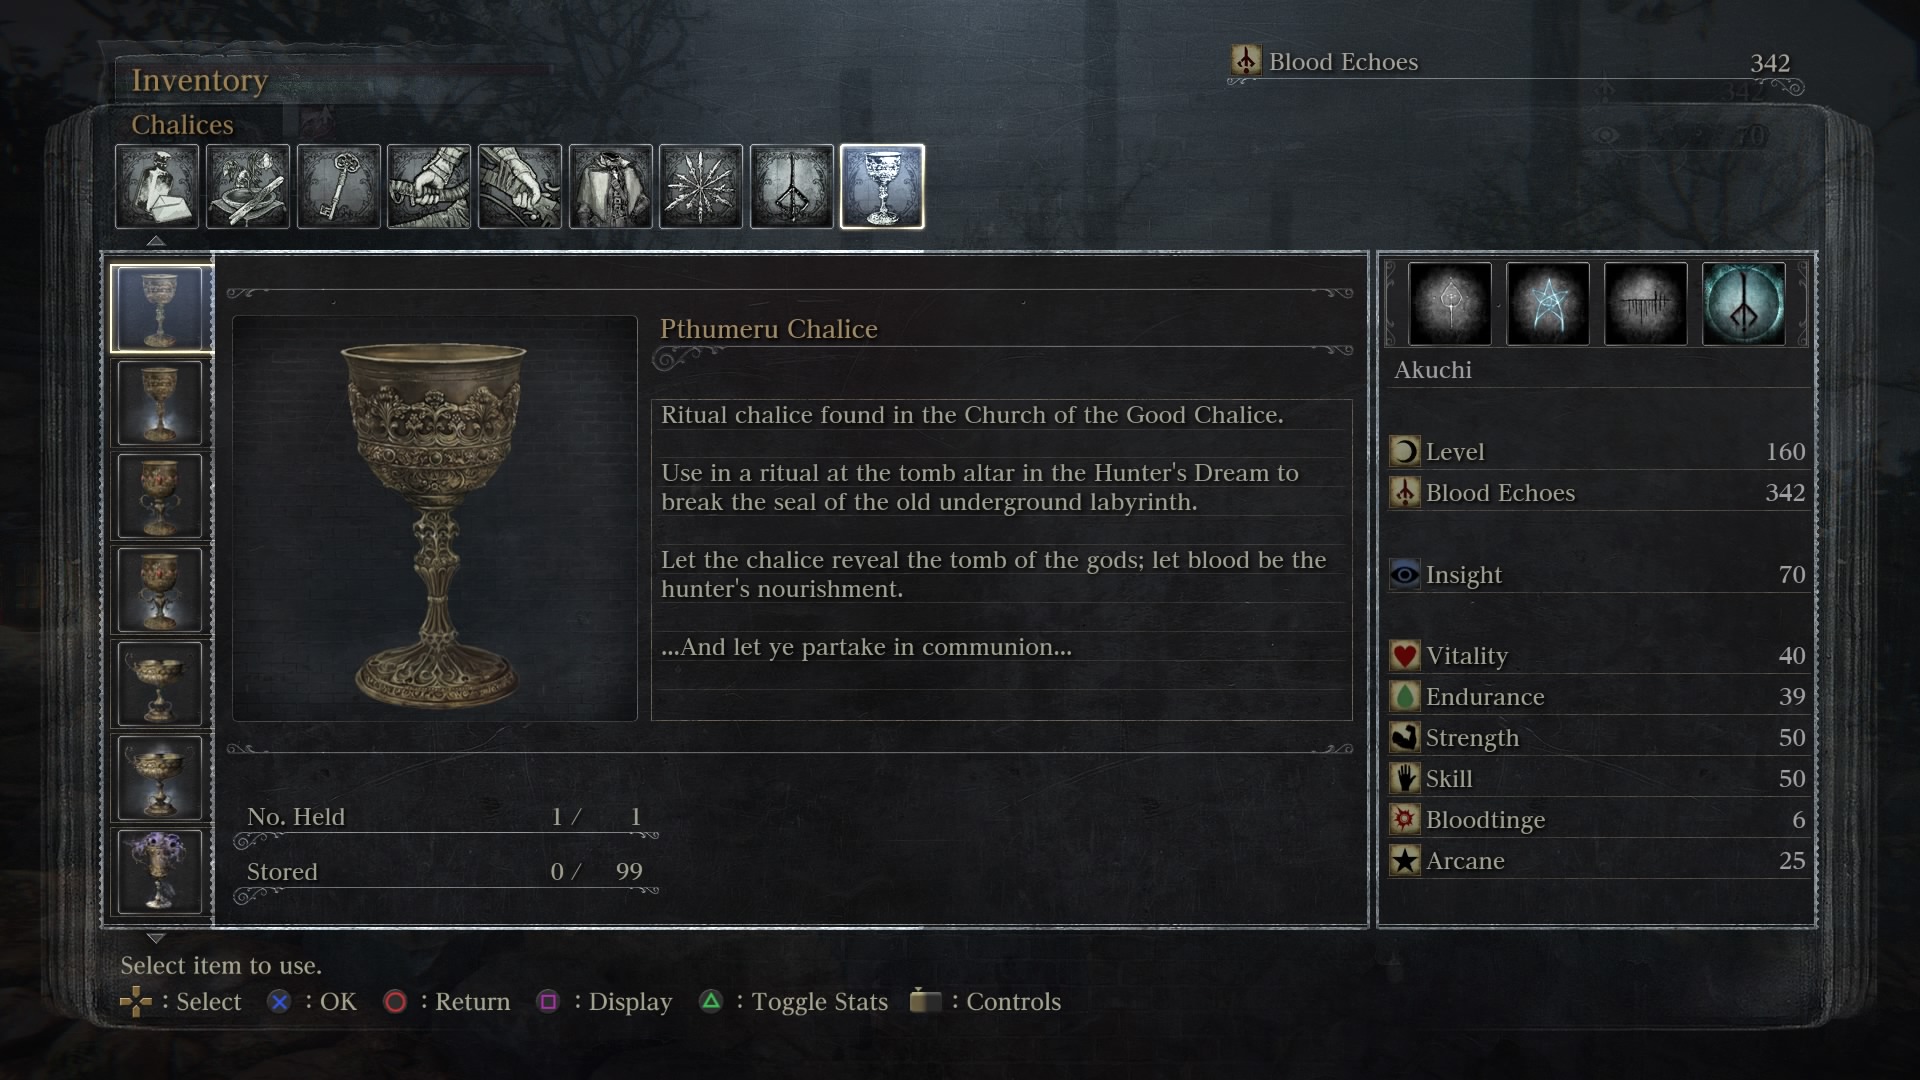Select the tally marks rune slot

click(1645, 304)
